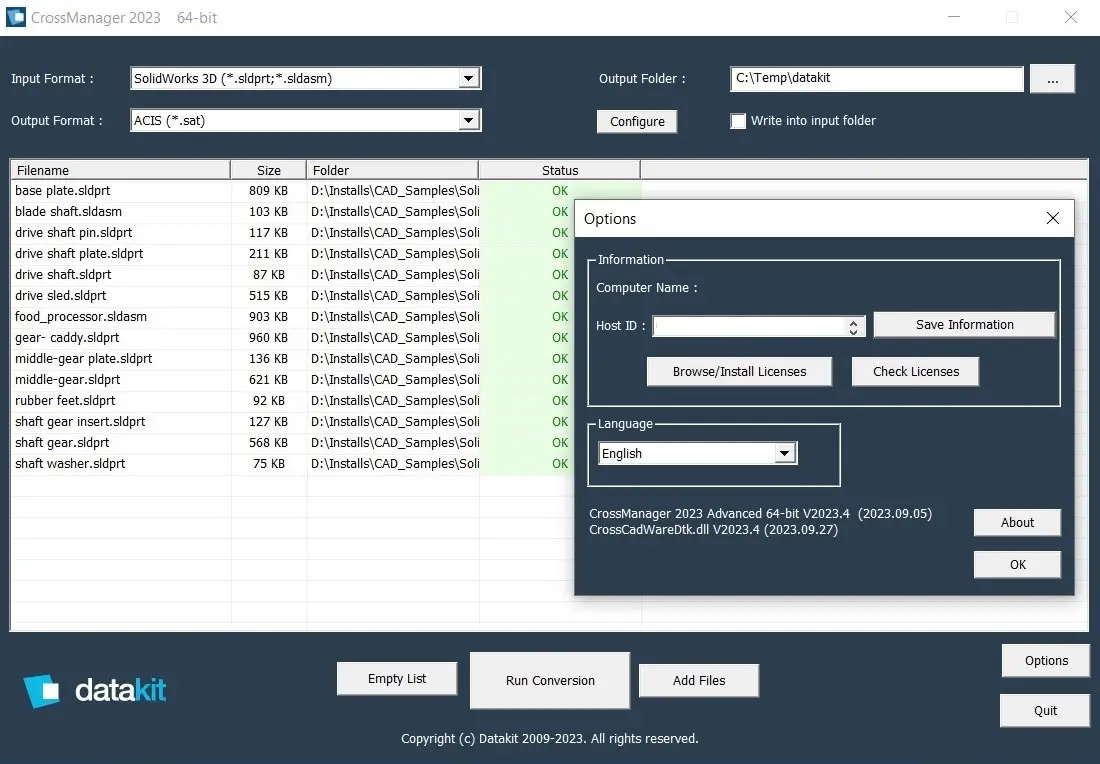
Task: Sort by Status column header
Action: pos(559,170)
